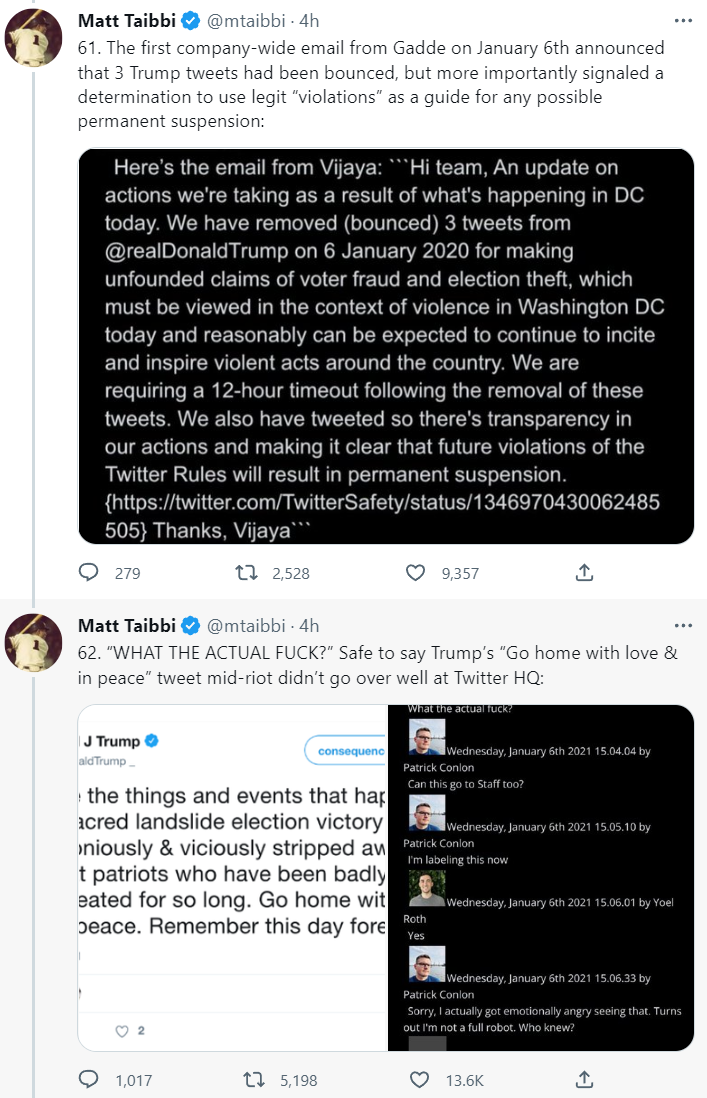
Task: Open the 4h timestamp of tweet 62
Action: (x=309, y=626)
